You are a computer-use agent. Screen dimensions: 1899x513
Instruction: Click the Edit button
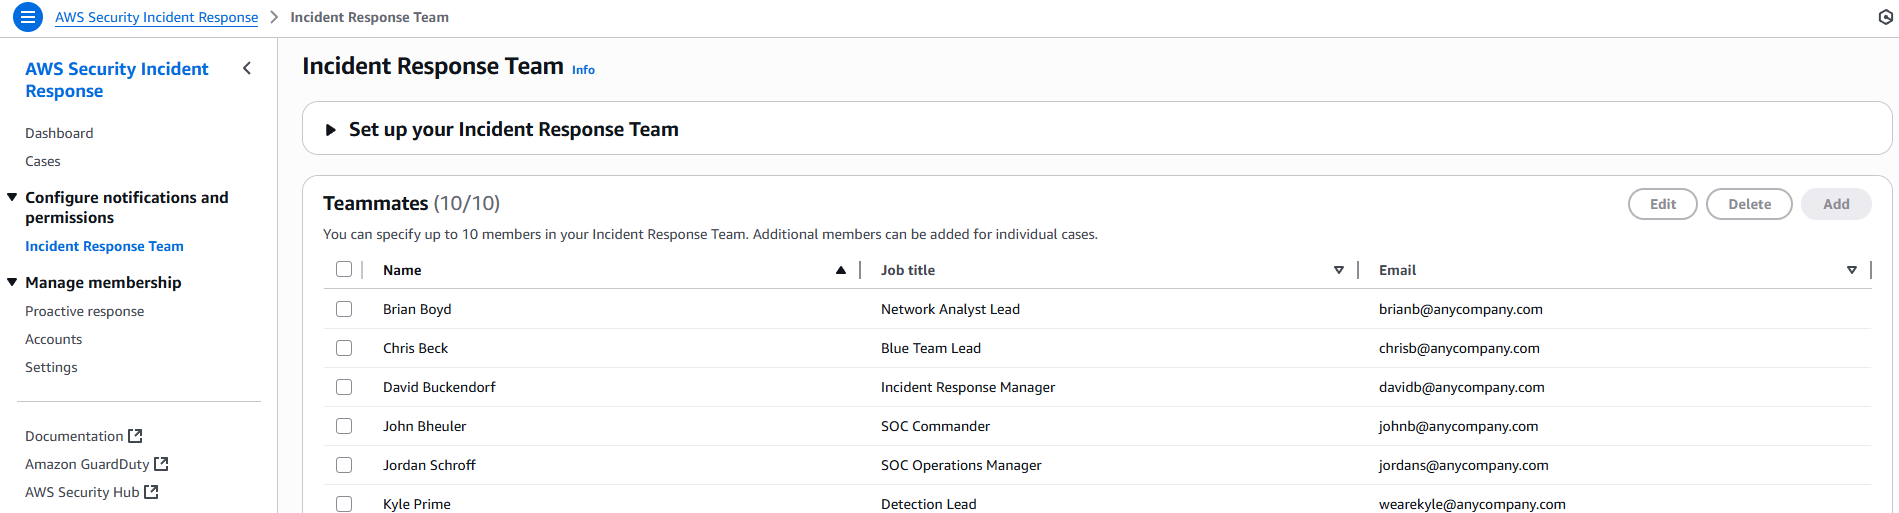[1663, 204]
